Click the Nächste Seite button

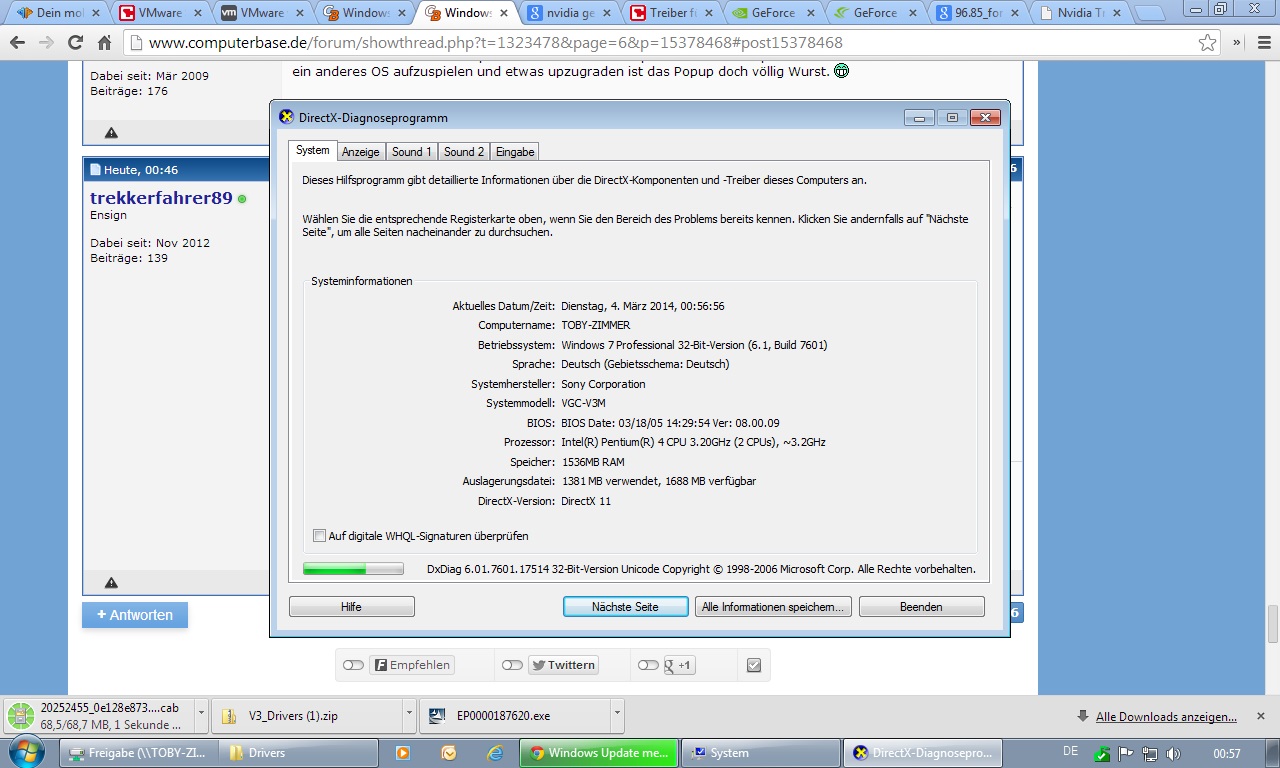tap(625, 607)
